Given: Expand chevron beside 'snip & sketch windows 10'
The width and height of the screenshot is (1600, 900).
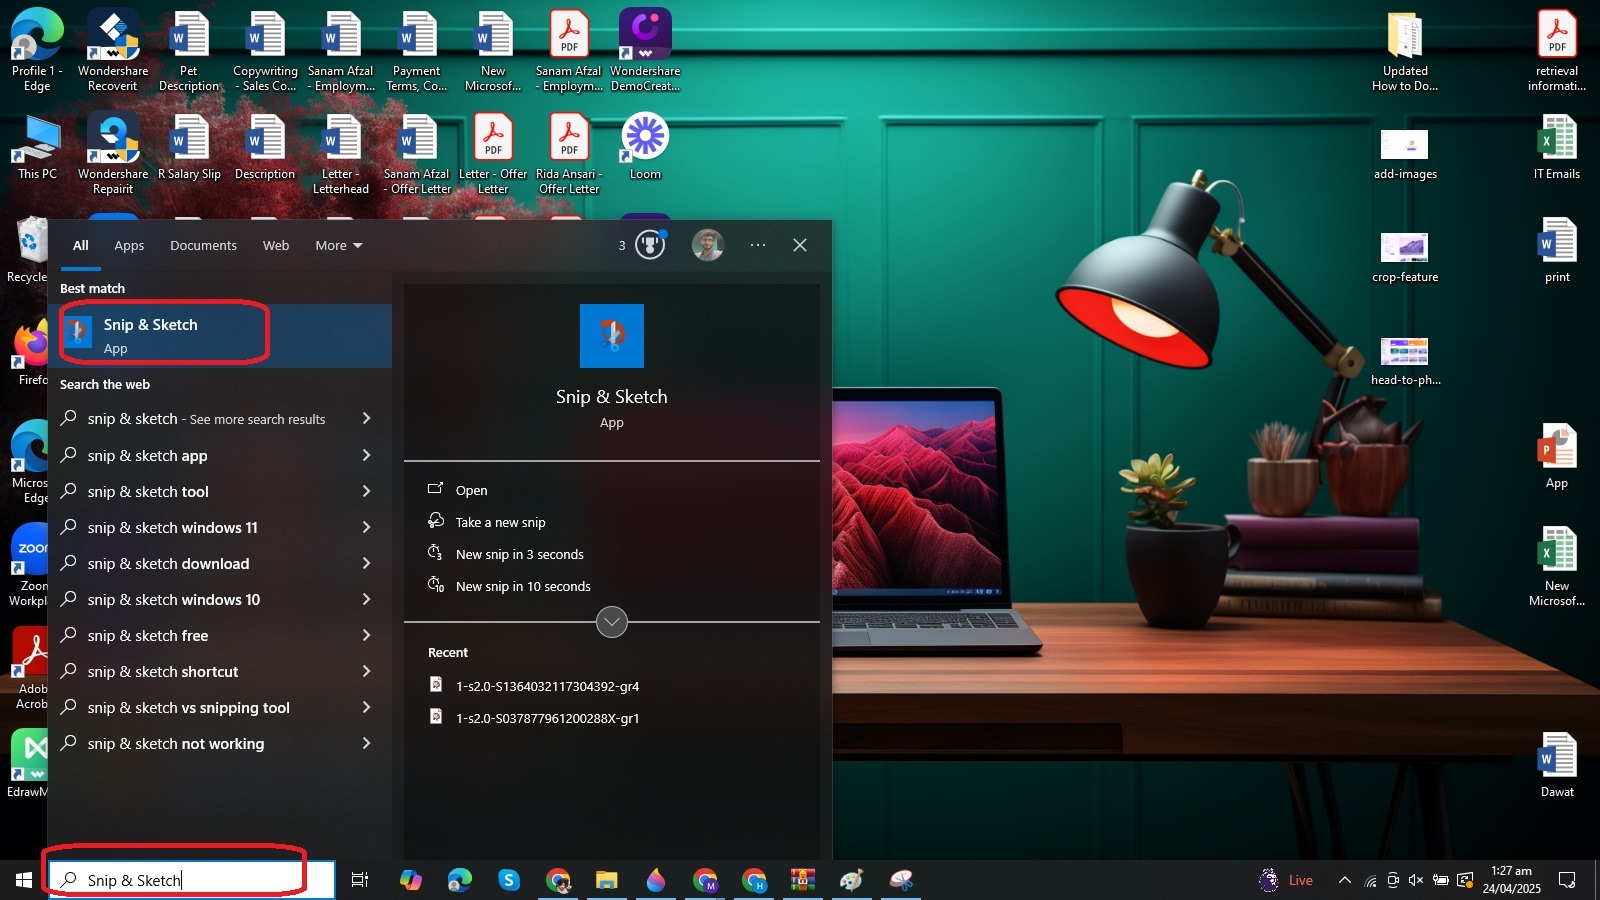Looking at the screenshot, I should tap(366, 599).
